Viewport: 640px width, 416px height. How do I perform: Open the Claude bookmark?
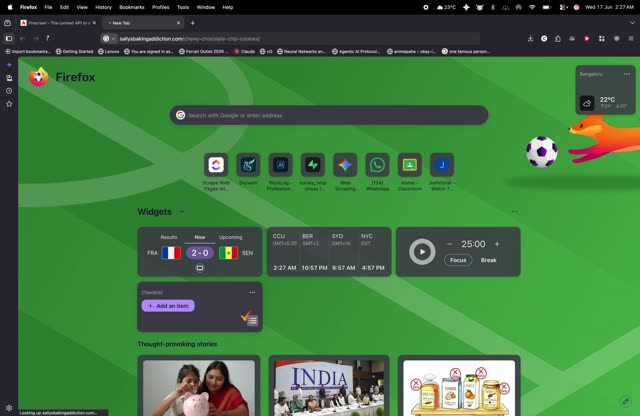[244, 51]
